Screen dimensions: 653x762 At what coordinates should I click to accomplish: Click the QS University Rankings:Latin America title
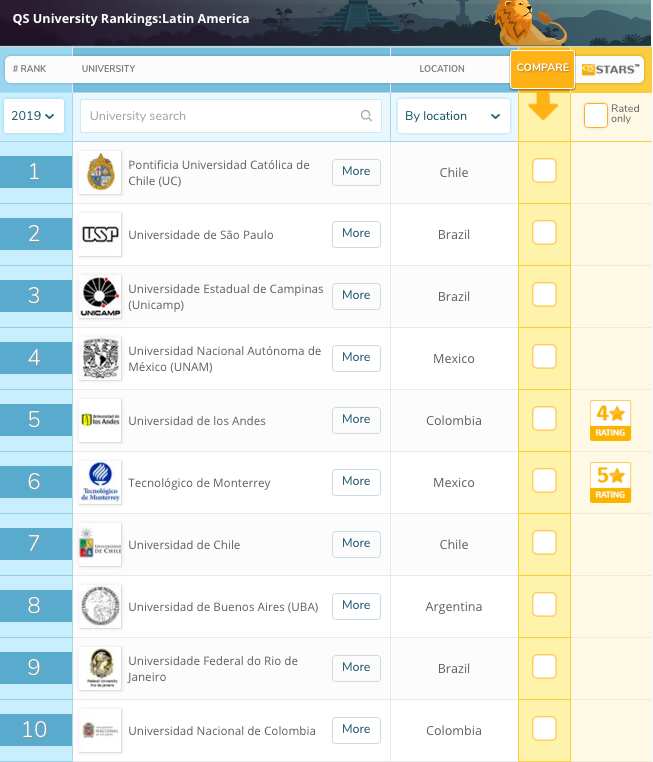point(131,18)
